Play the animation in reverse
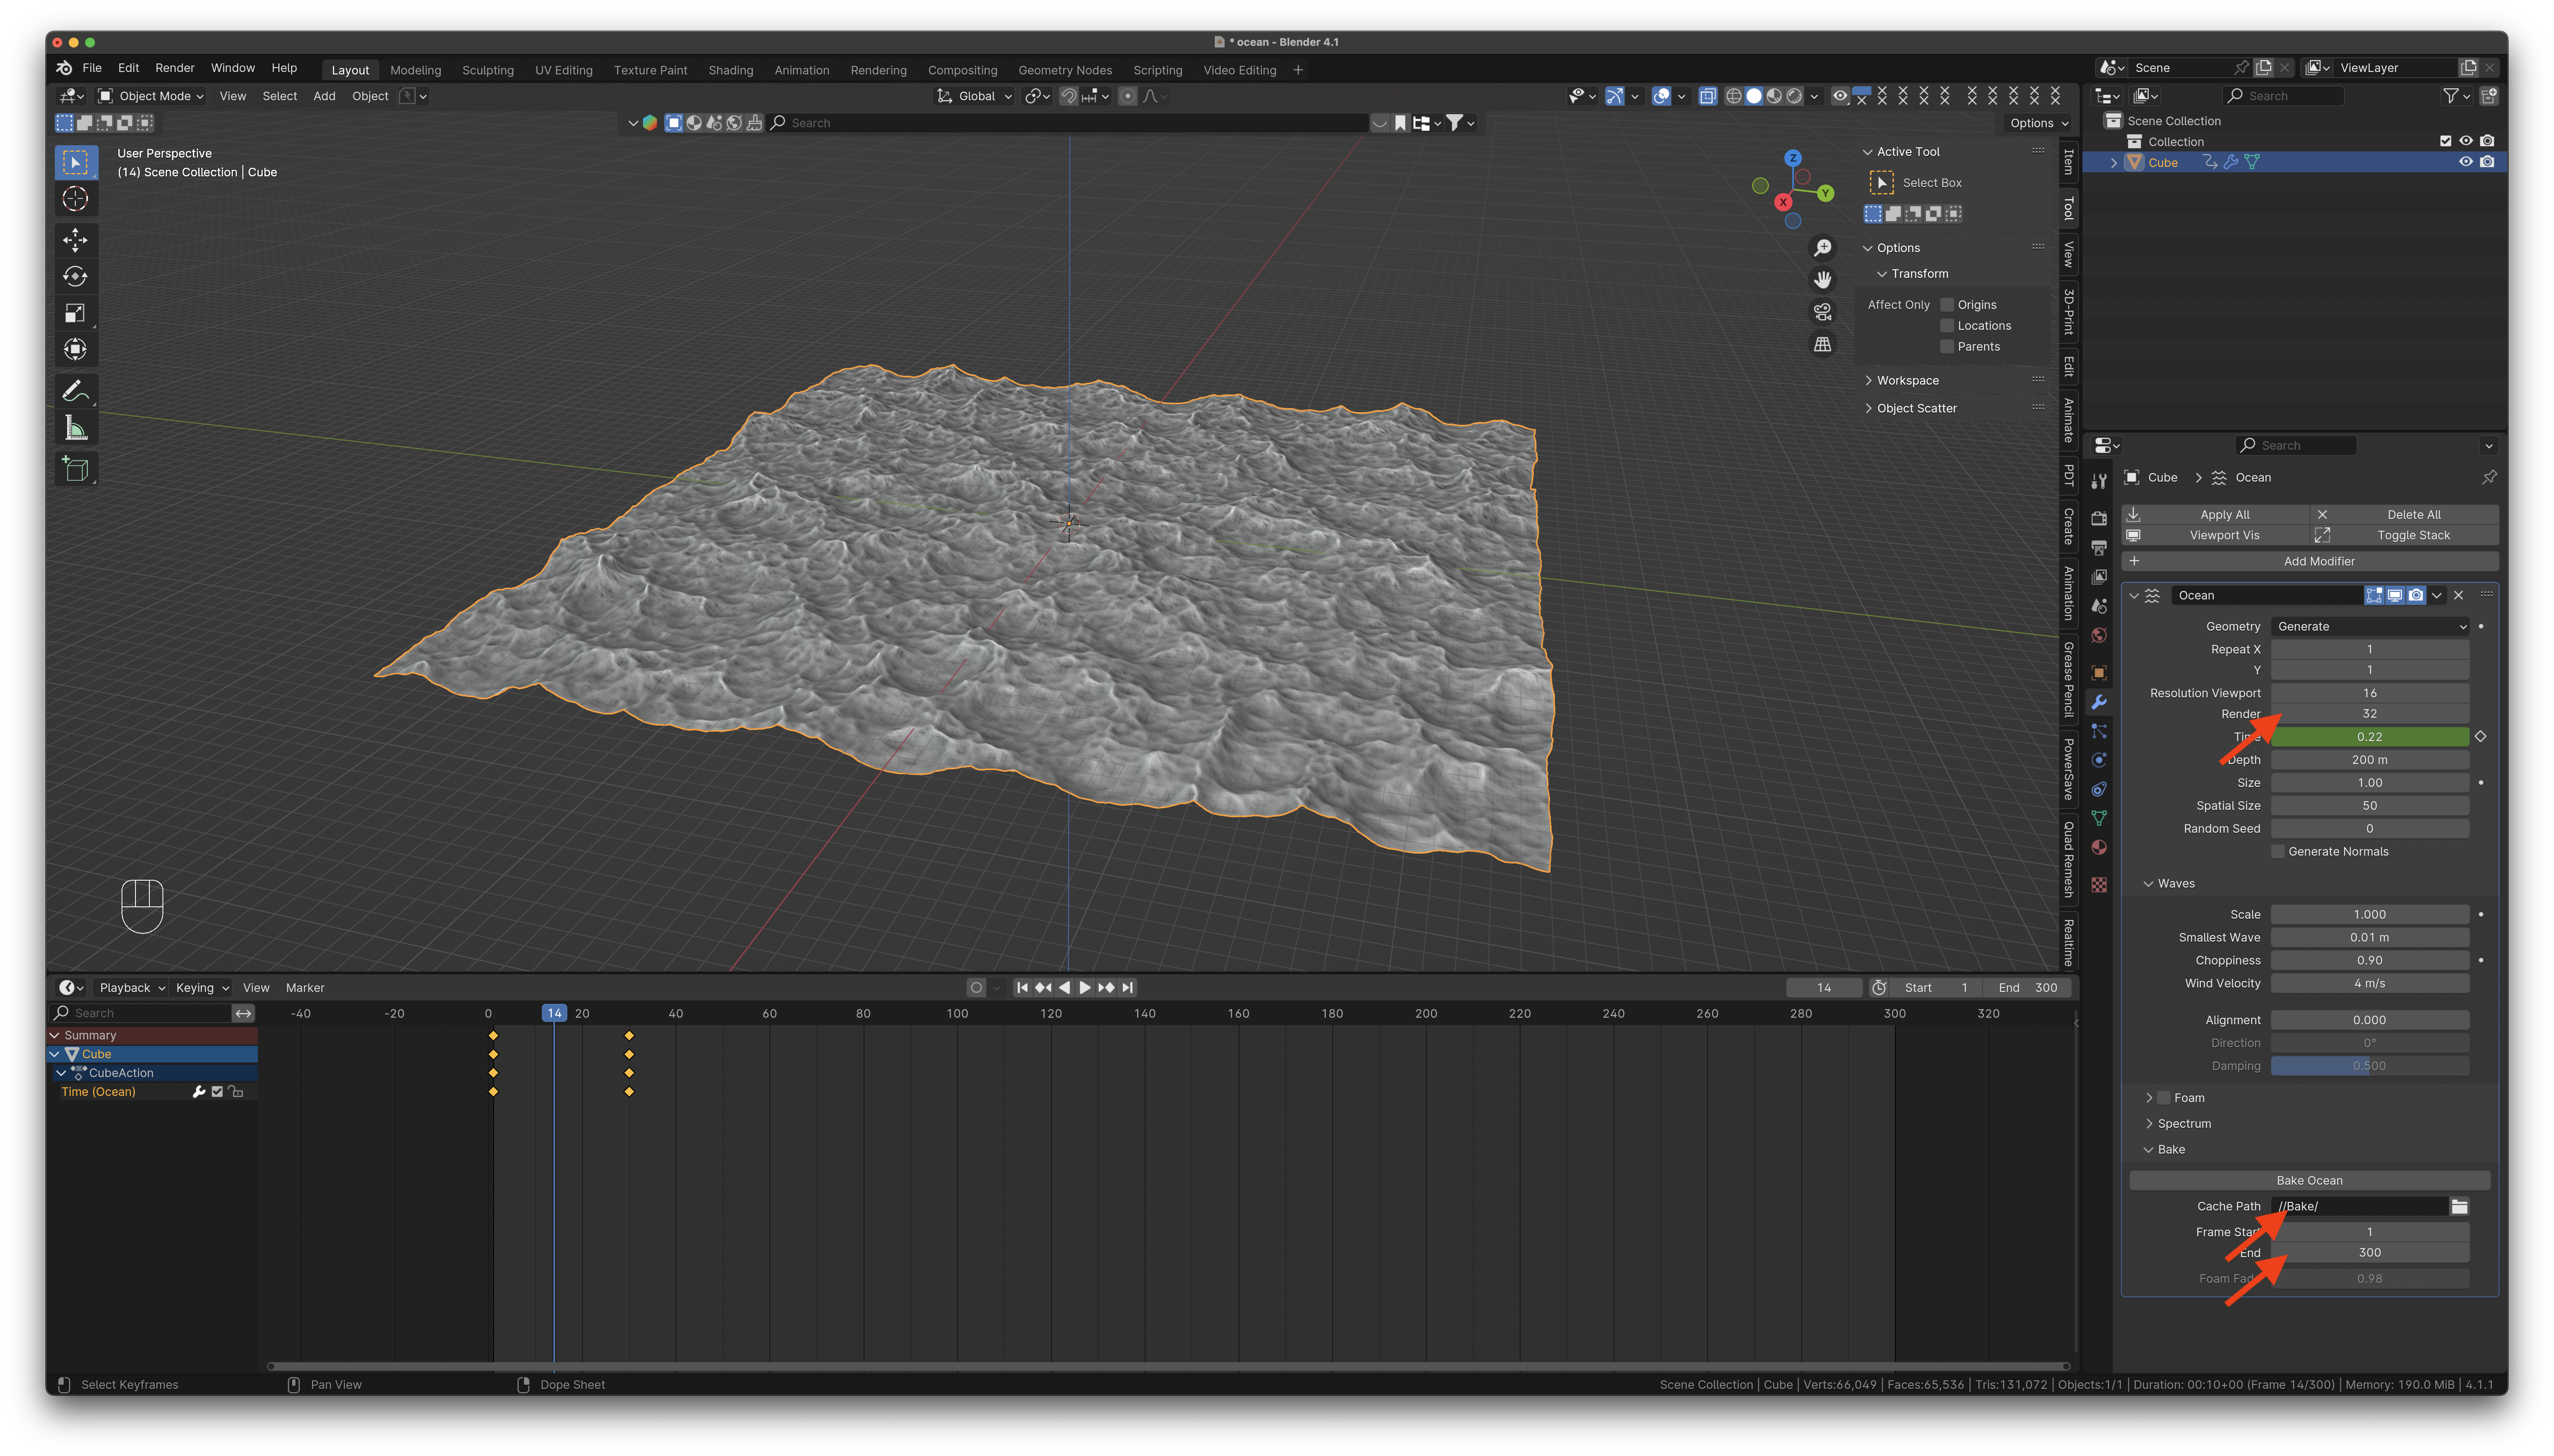2554x1456 pixels. click(1064, 988)
